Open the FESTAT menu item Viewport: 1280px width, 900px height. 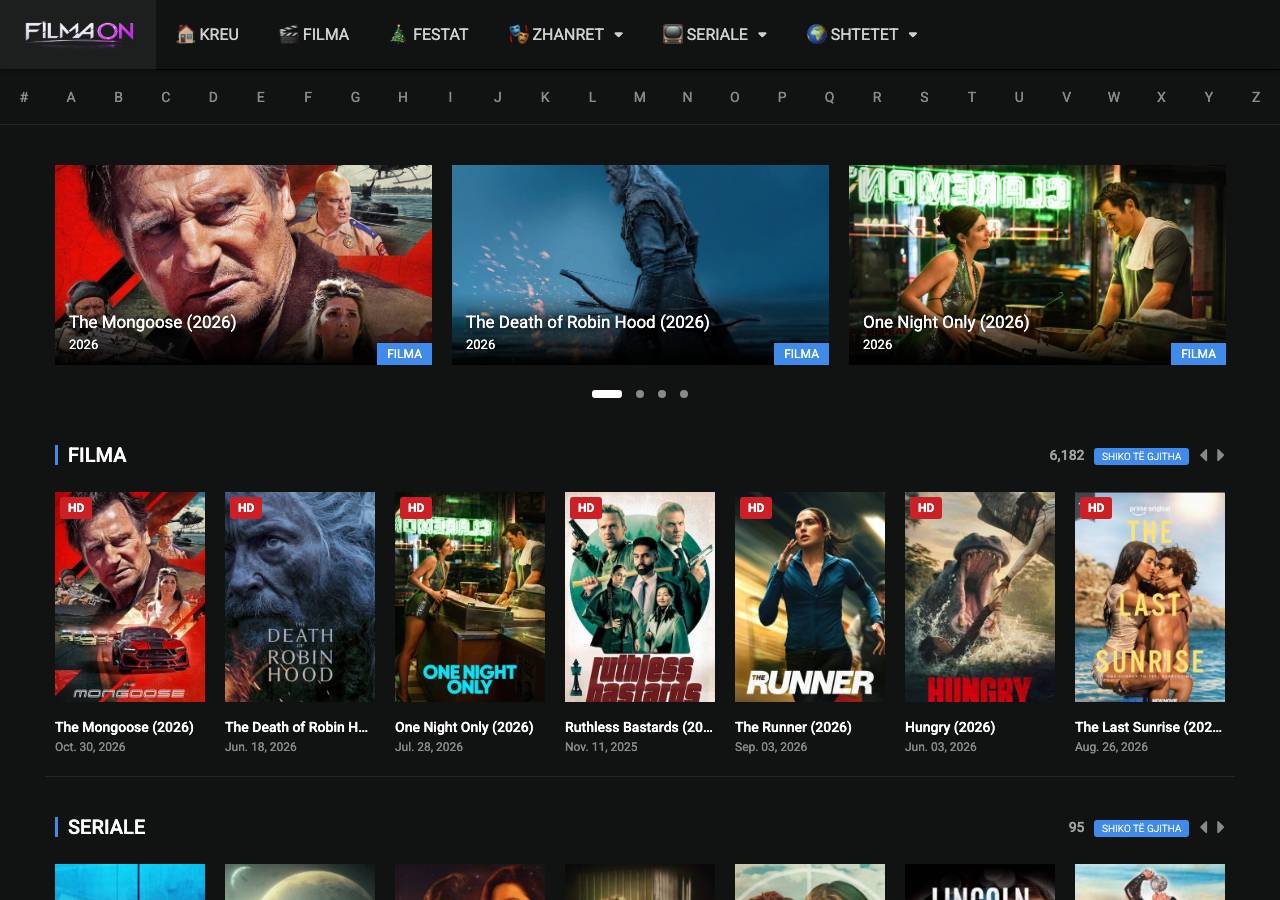point(428,34)
